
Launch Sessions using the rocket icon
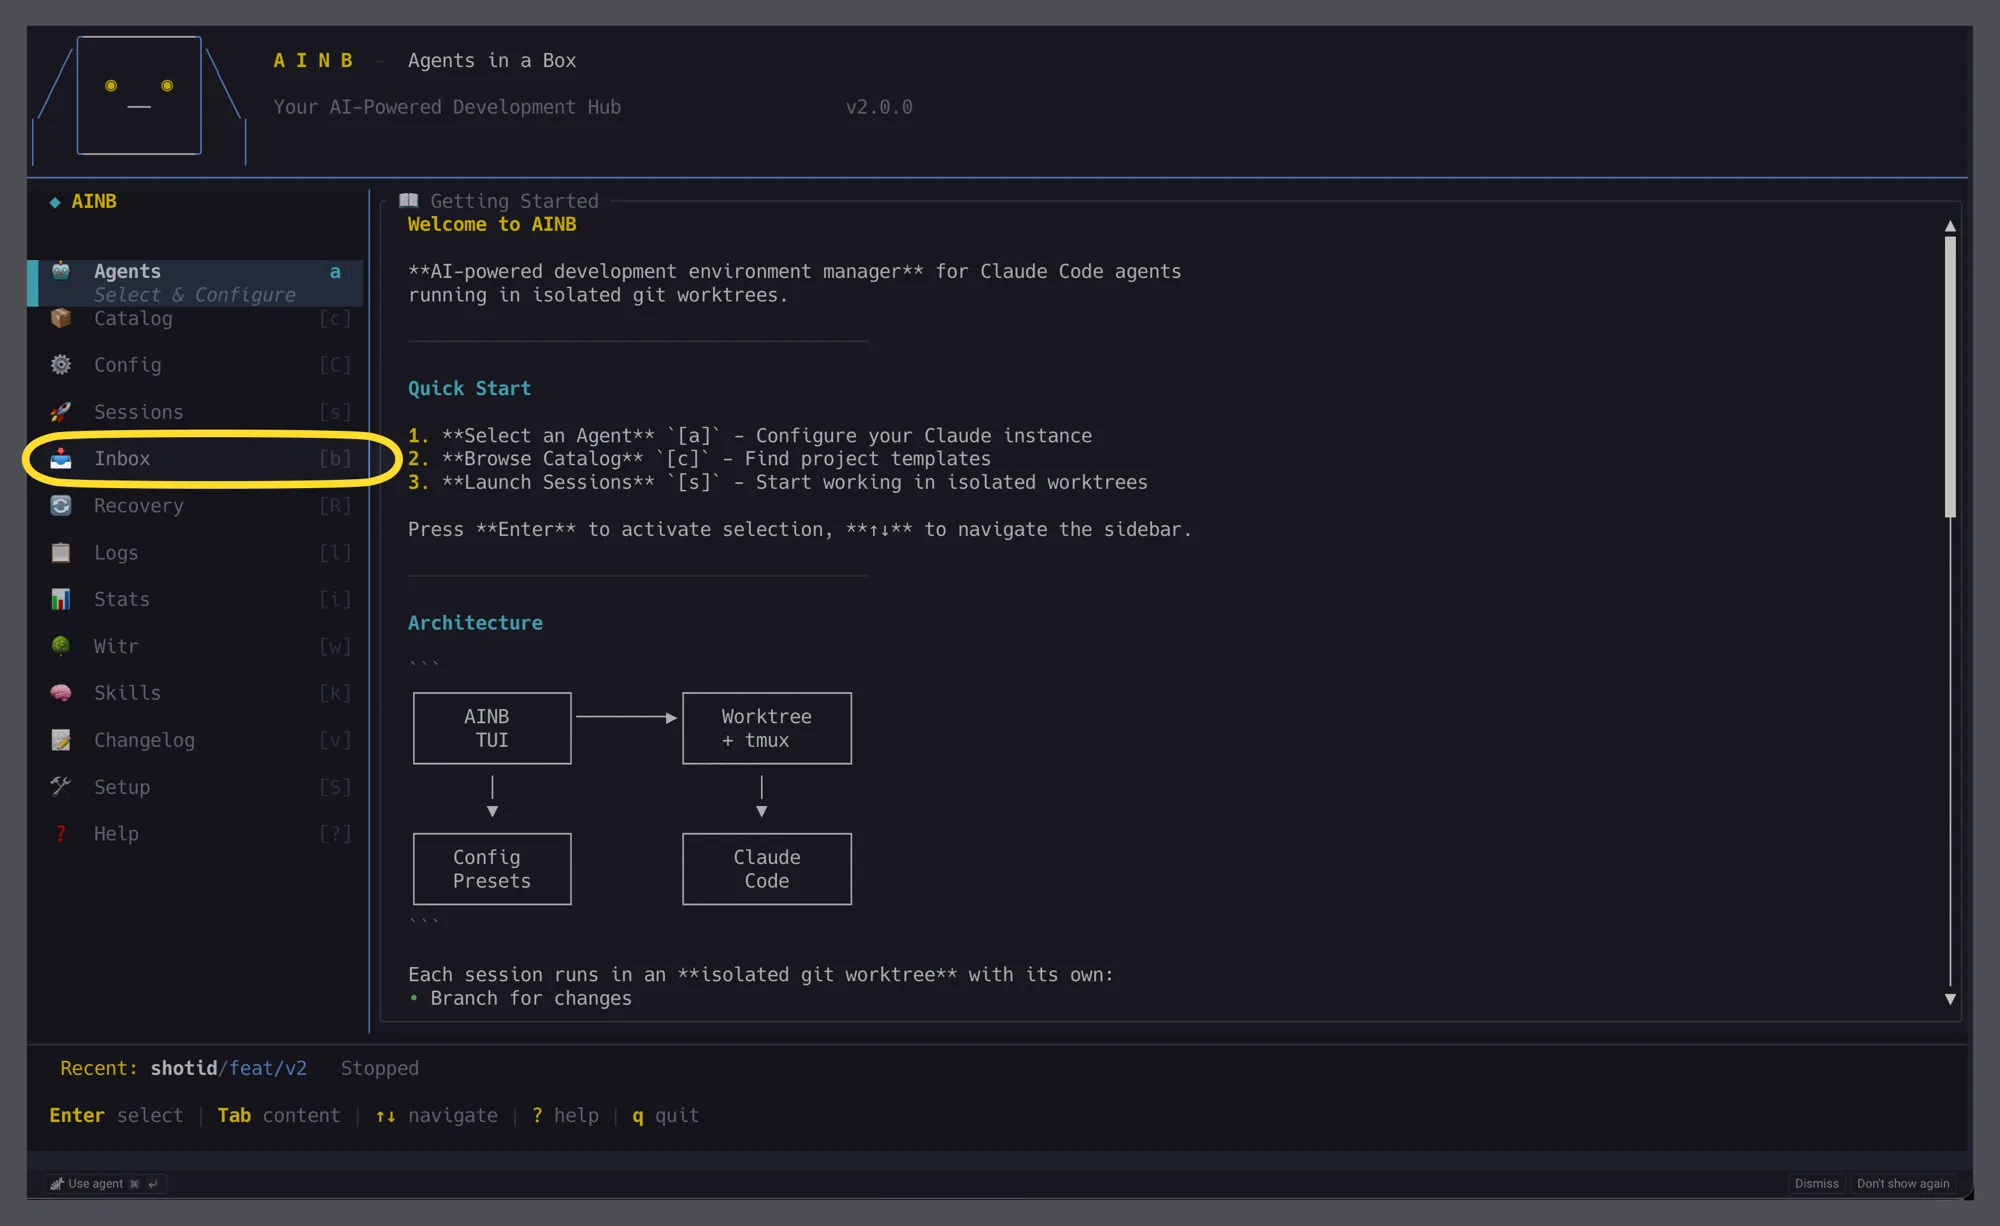(x=61, y=412)
